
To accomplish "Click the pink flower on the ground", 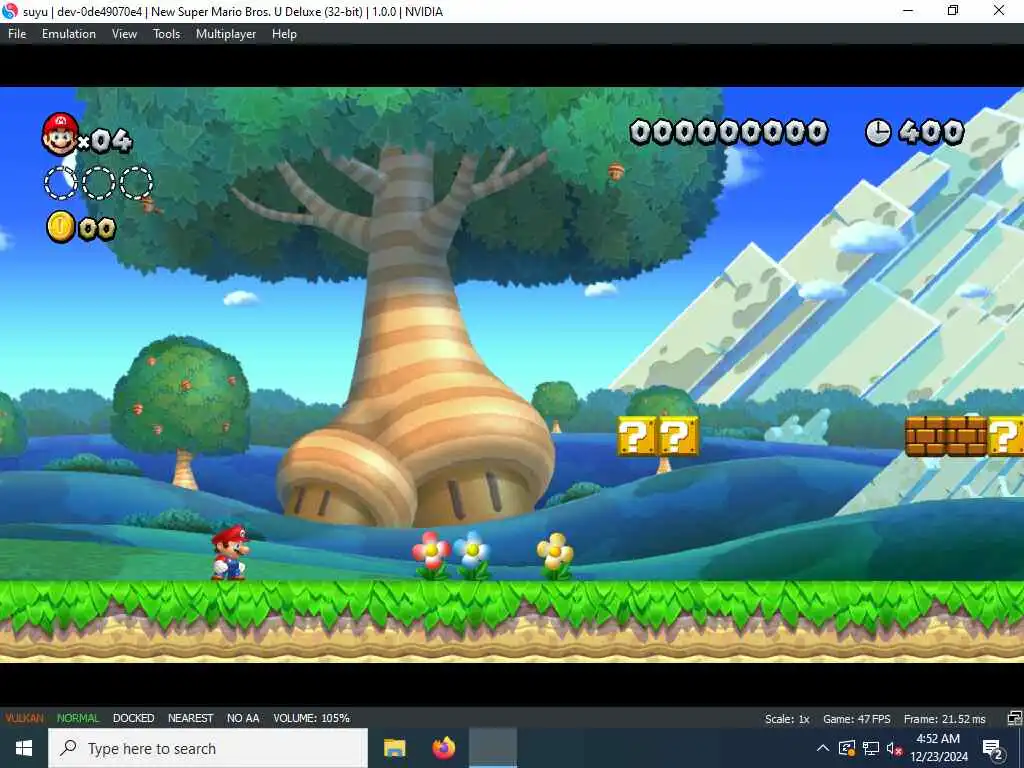I will click(x=432, y=555).
